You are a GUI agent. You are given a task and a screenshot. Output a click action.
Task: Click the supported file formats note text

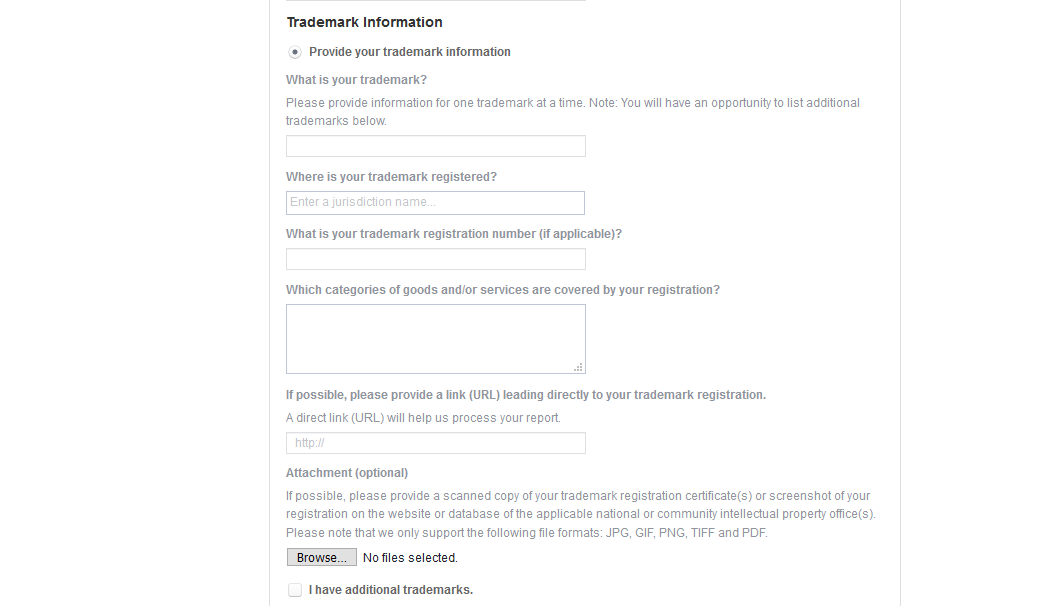click(525, 532)
